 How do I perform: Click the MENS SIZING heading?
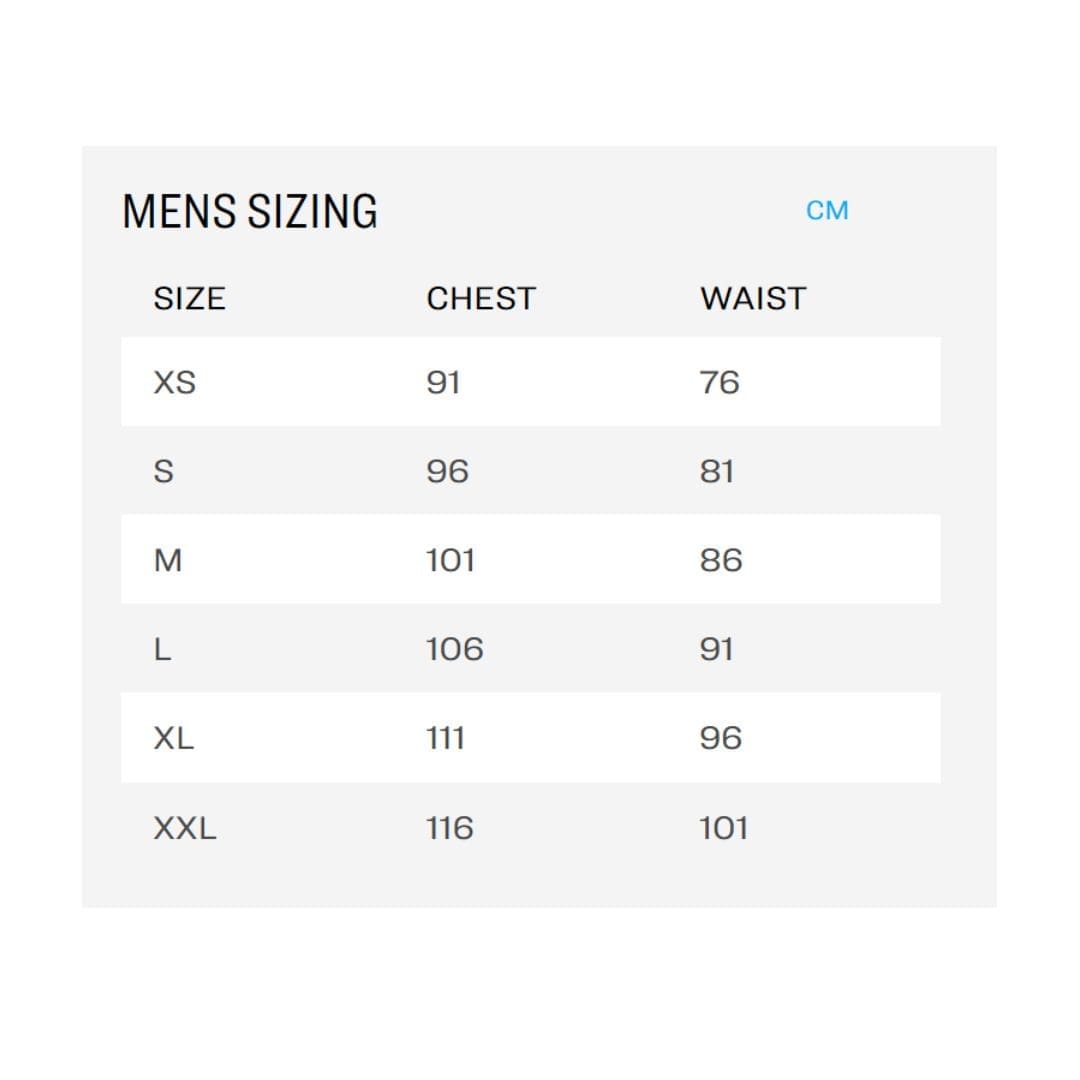point(250,211)
